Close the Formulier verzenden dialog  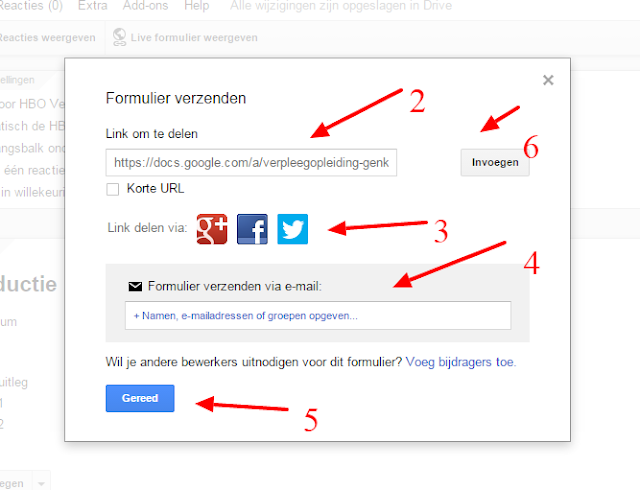pyautogui.click(x=548, y=80)
